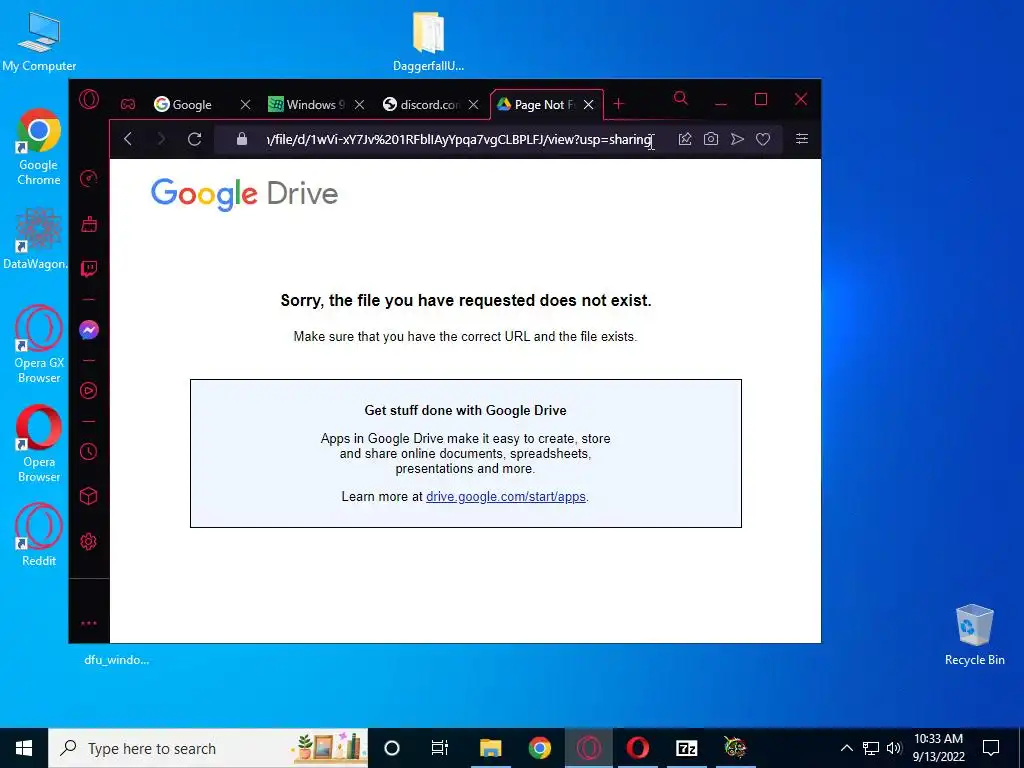Open a new tab with plus button
The image size is (1024, 768).
tap(618, 104)
